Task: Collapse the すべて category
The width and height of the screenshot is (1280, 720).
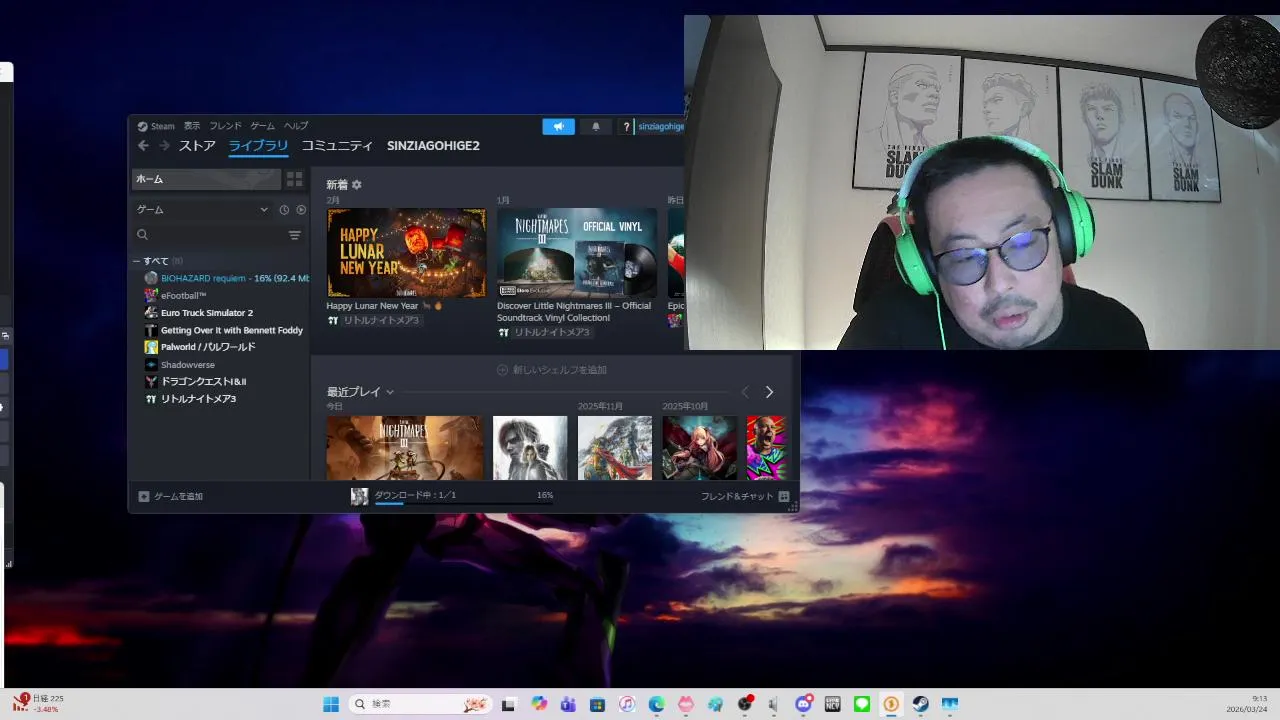Action: click(136, 261)
